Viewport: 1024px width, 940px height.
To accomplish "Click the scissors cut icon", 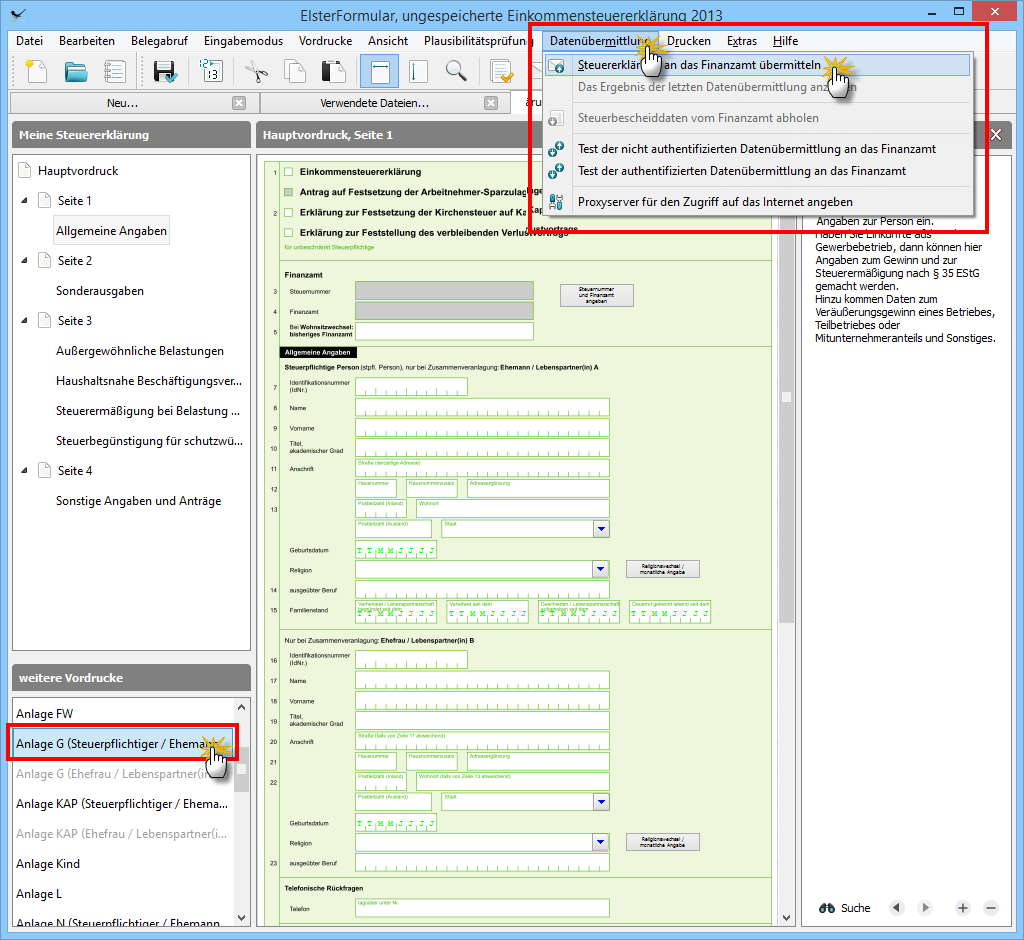I will pos(256,71).
